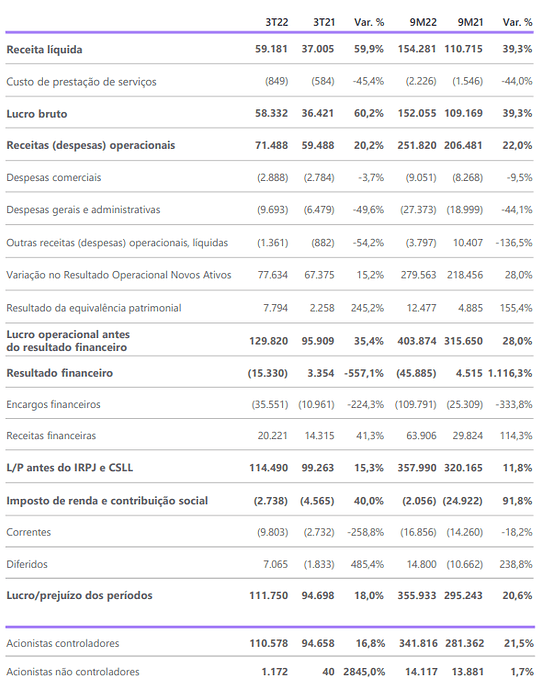
Task: Select the Lucro bruto row label
Action: [x=37, y=114]
